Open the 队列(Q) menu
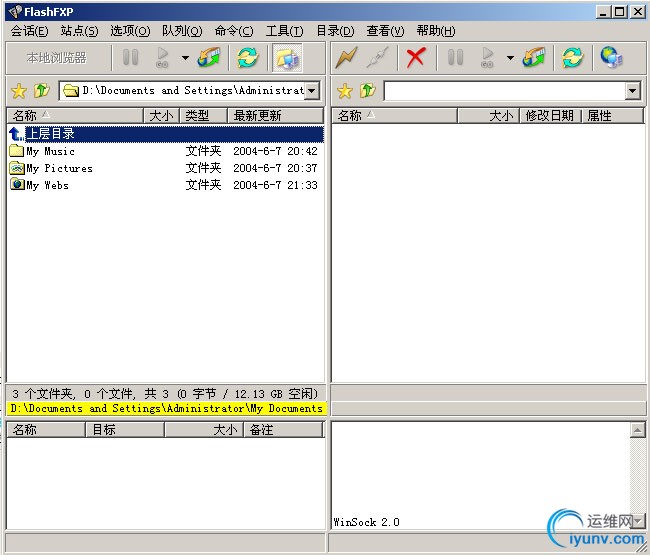 182,31
